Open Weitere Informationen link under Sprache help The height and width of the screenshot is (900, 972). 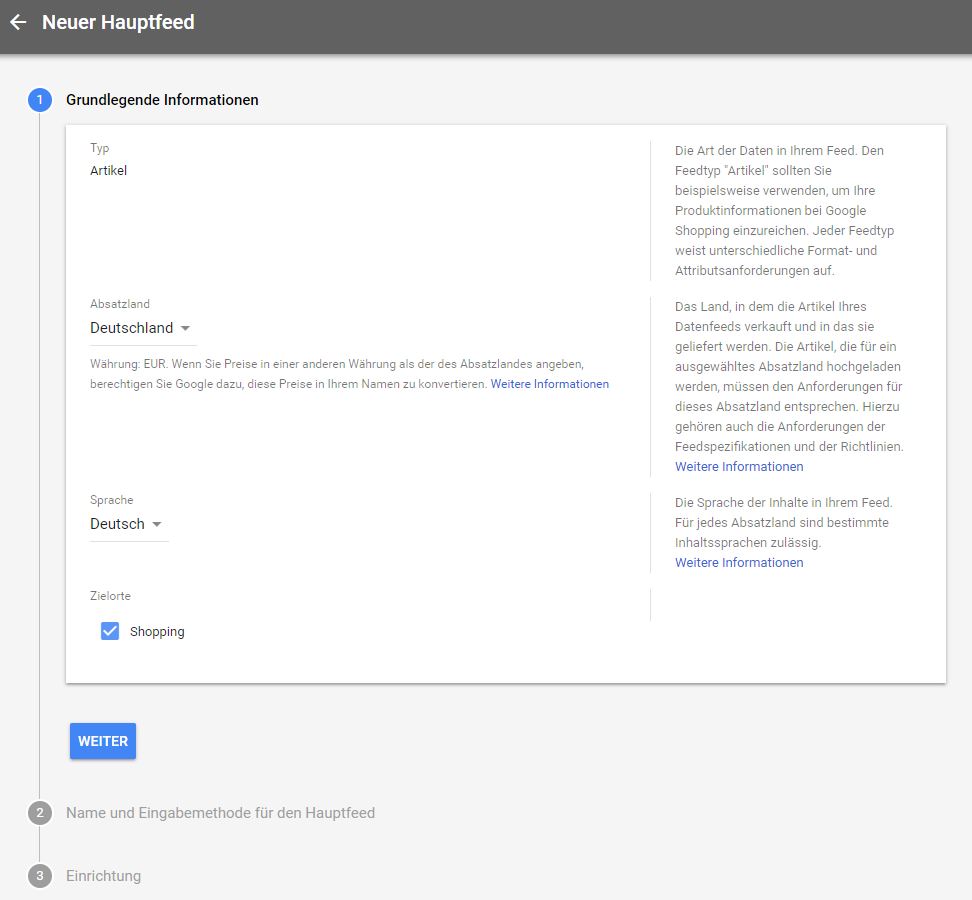click(739, 562)
